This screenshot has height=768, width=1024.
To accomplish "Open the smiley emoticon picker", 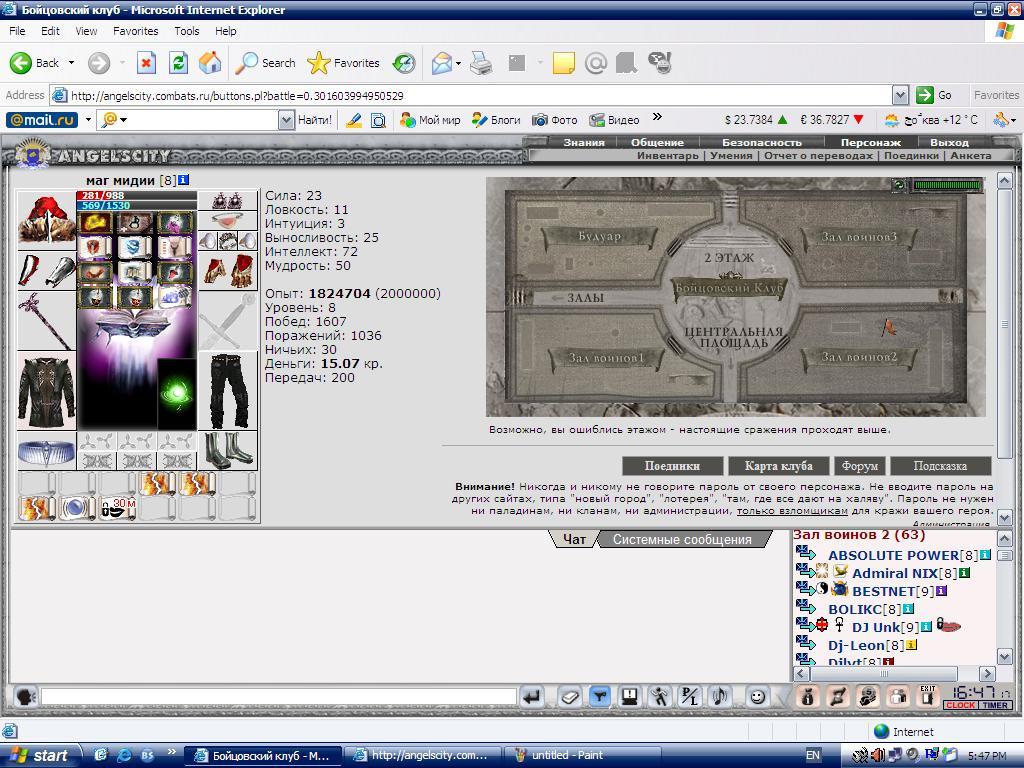I will (x=758, y=697).
